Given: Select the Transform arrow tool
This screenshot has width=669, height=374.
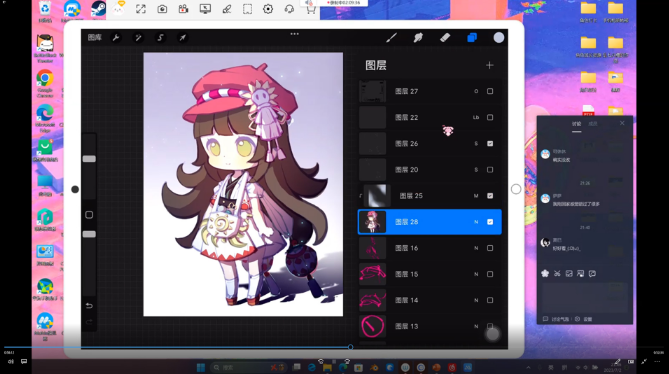Looking at the screenshot, I should coord(183,38).
